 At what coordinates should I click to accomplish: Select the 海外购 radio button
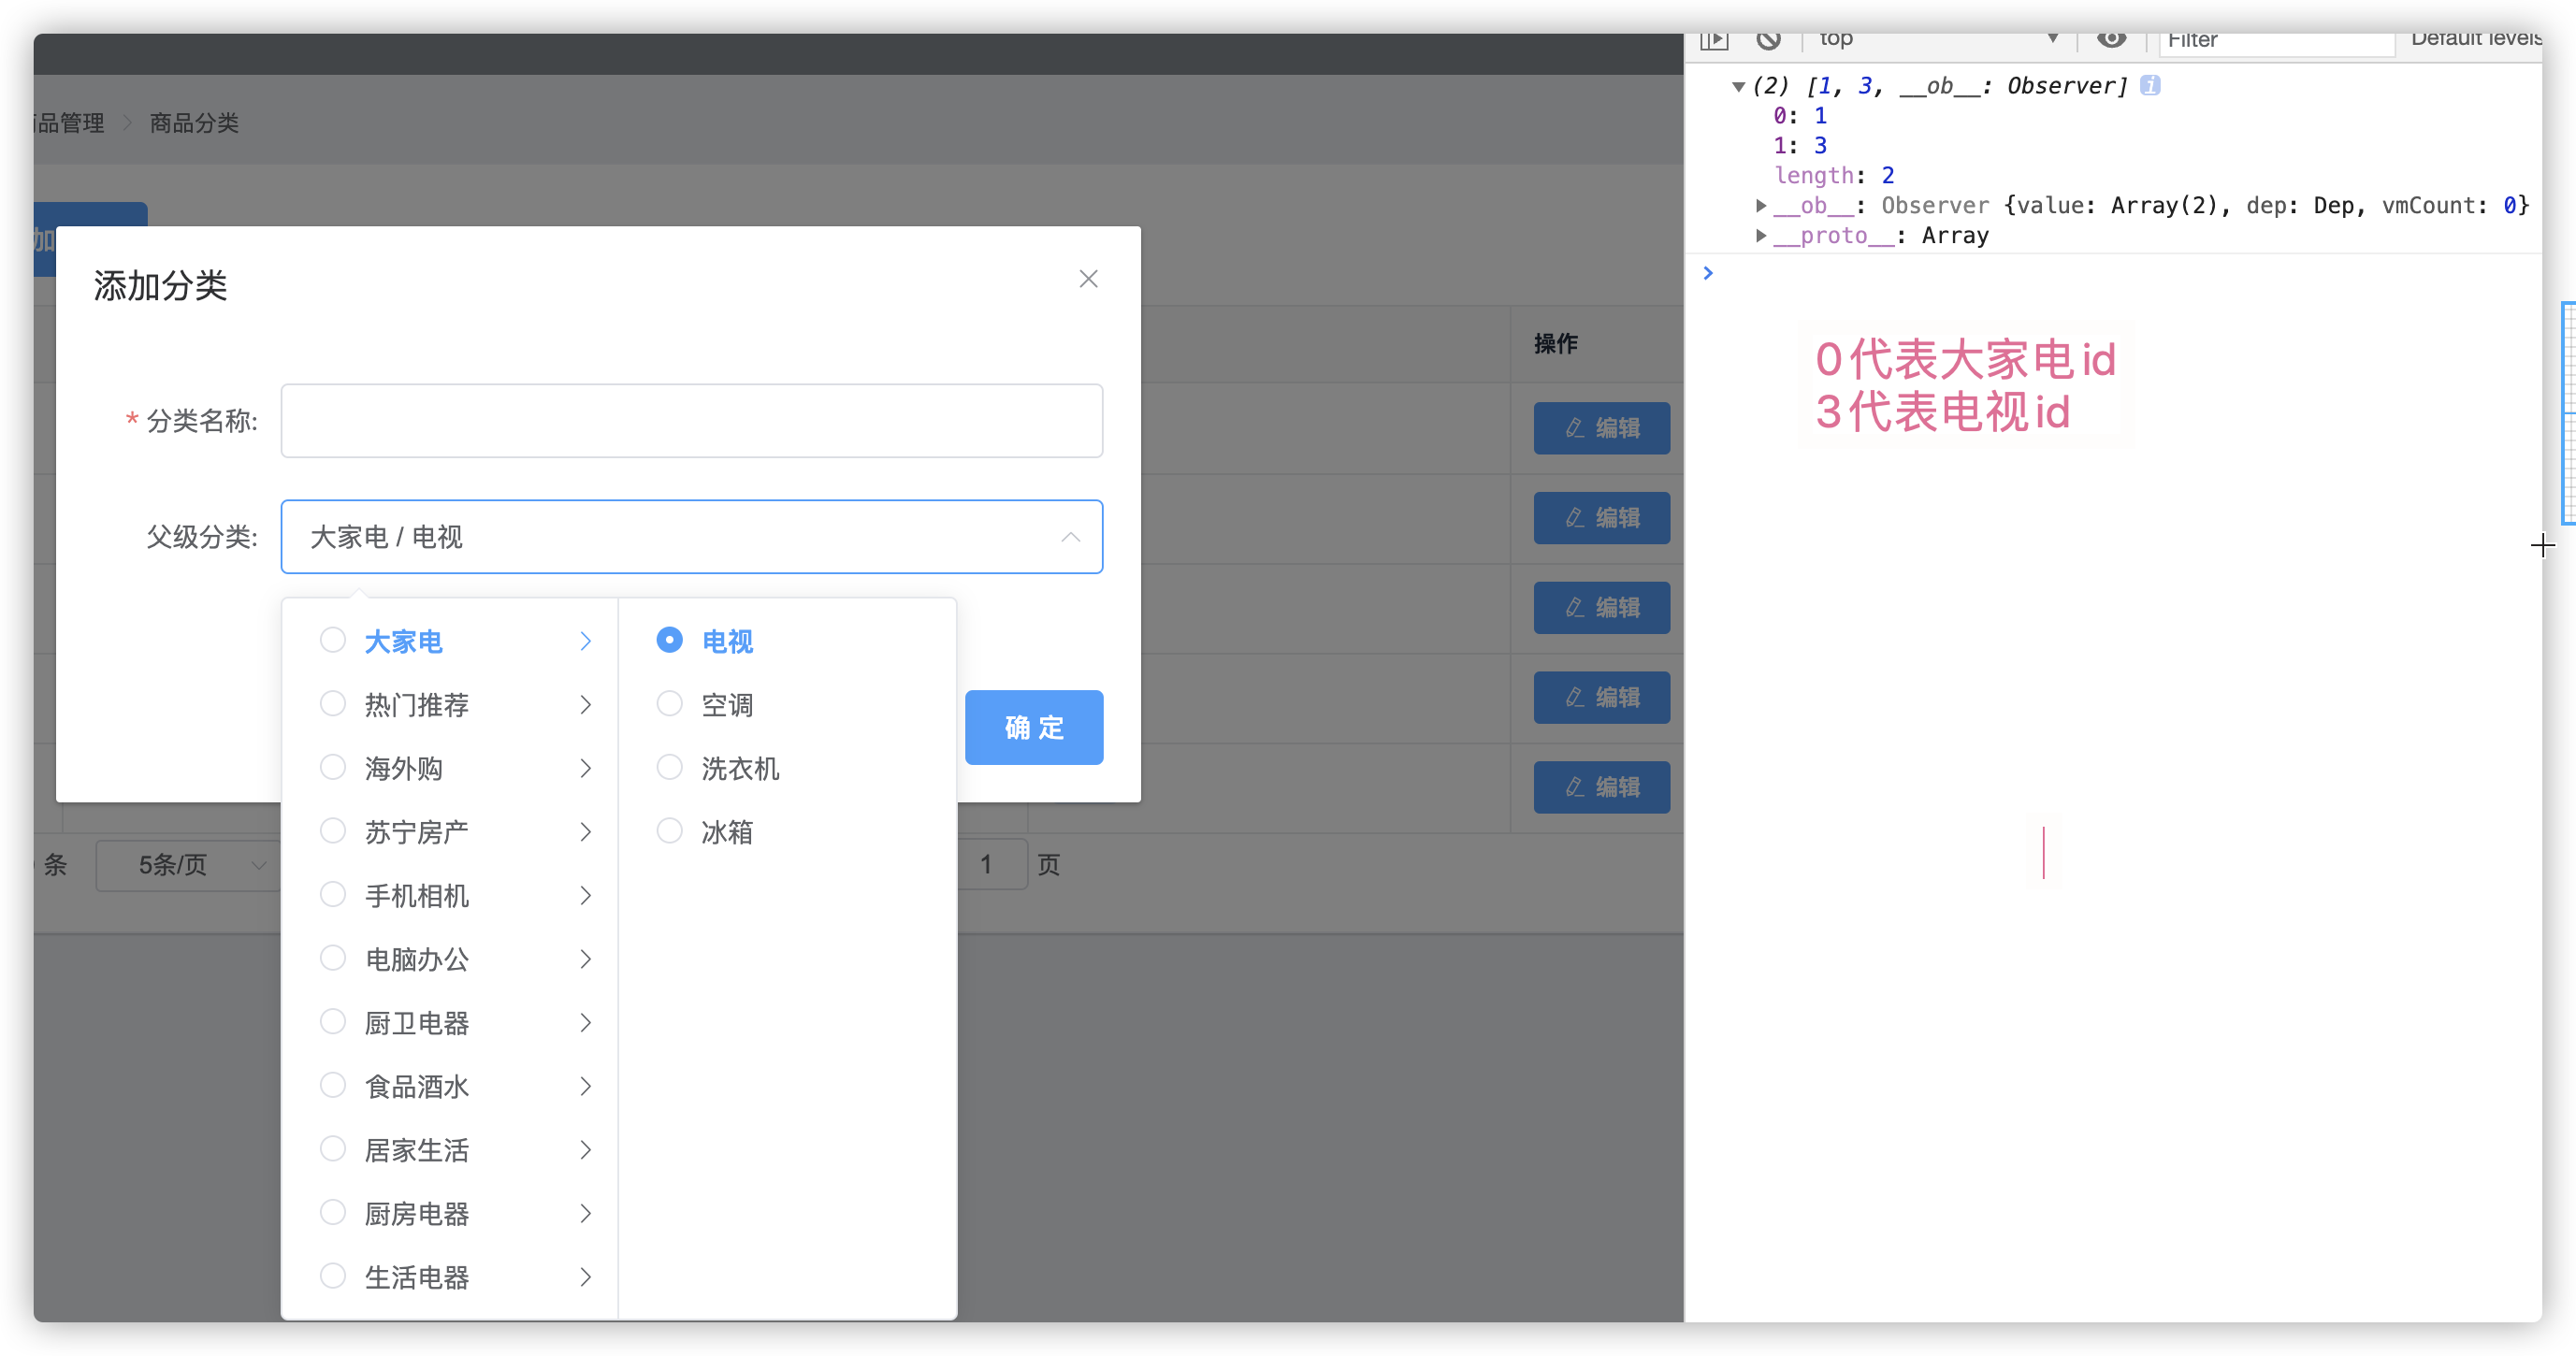pyautogui.click(x=332, y=767)
